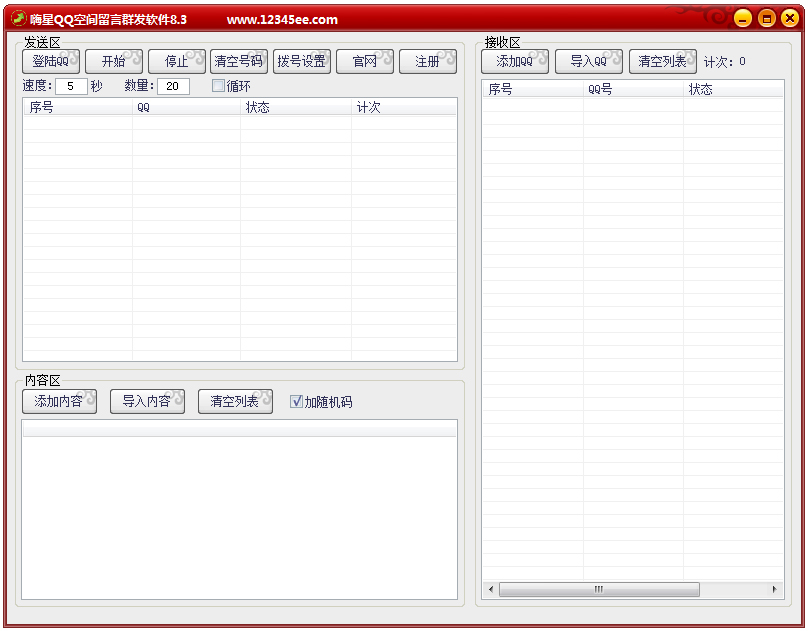Click the 登陆QQ login button
This screenshot has width=809, height=631.
pyautogui.click(x=51, y=62)
